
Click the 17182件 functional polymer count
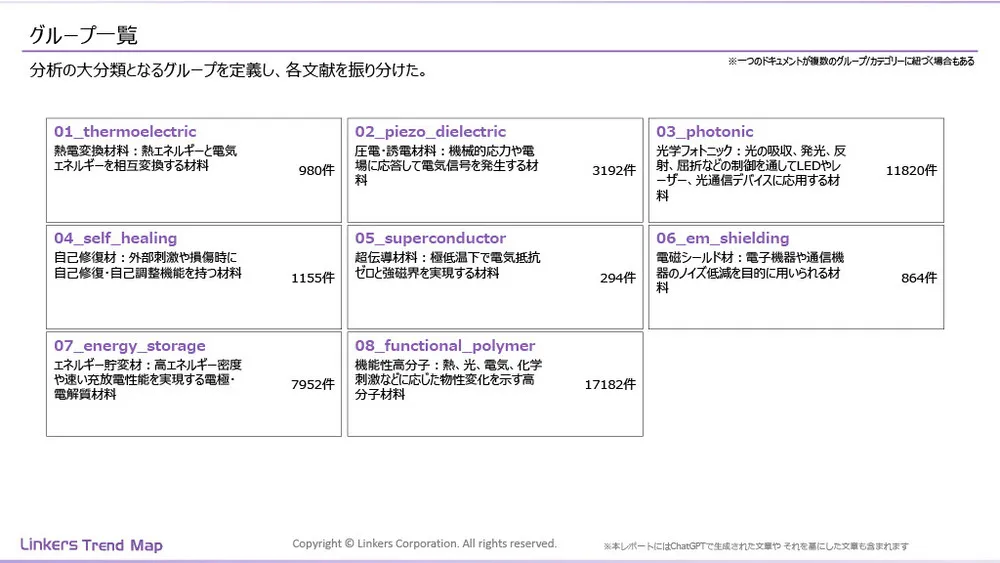coord(610,384)
